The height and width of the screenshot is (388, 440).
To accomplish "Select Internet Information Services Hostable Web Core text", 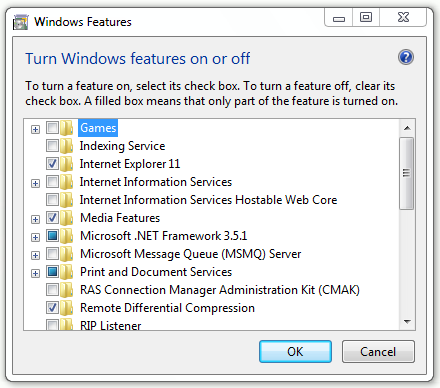I will (x=208, y=200).
